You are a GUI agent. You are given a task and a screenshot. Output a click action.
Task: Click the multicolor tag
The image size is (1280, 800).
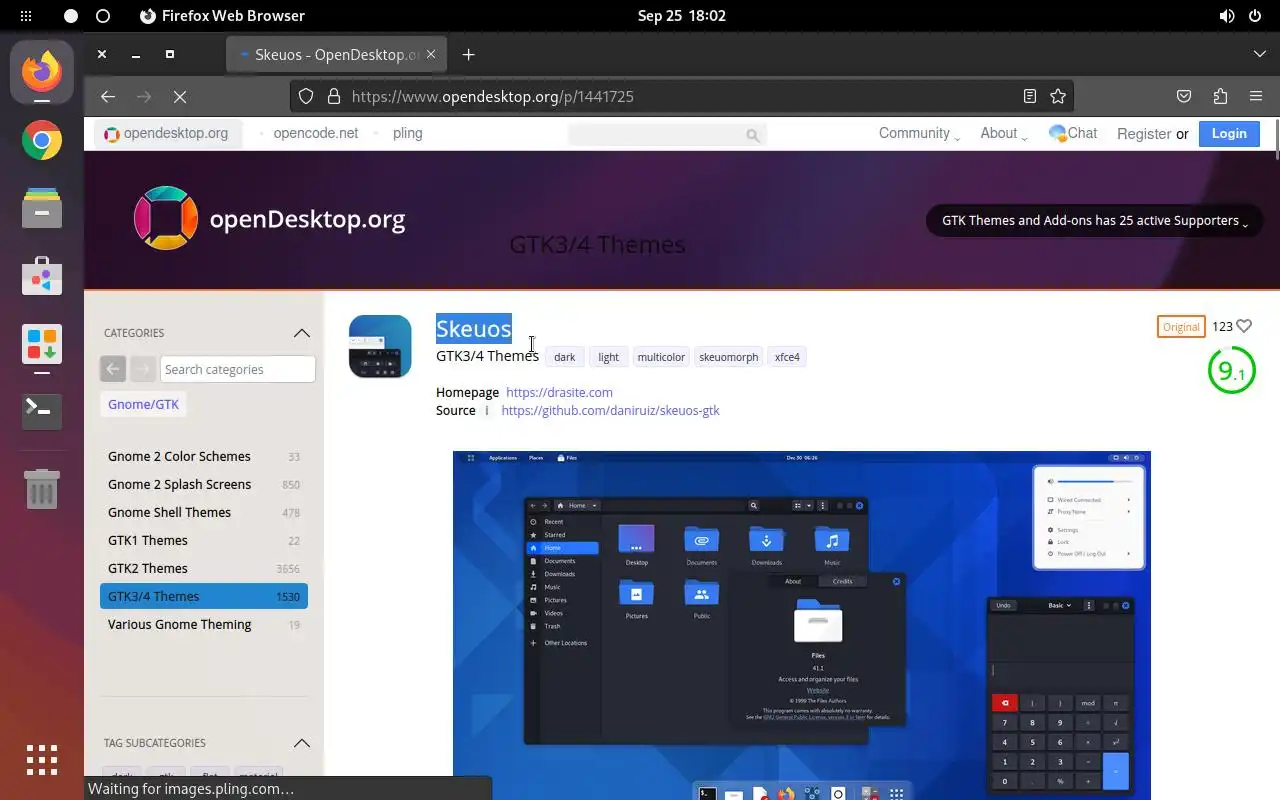pyautogui.click(x=661, y=357)
